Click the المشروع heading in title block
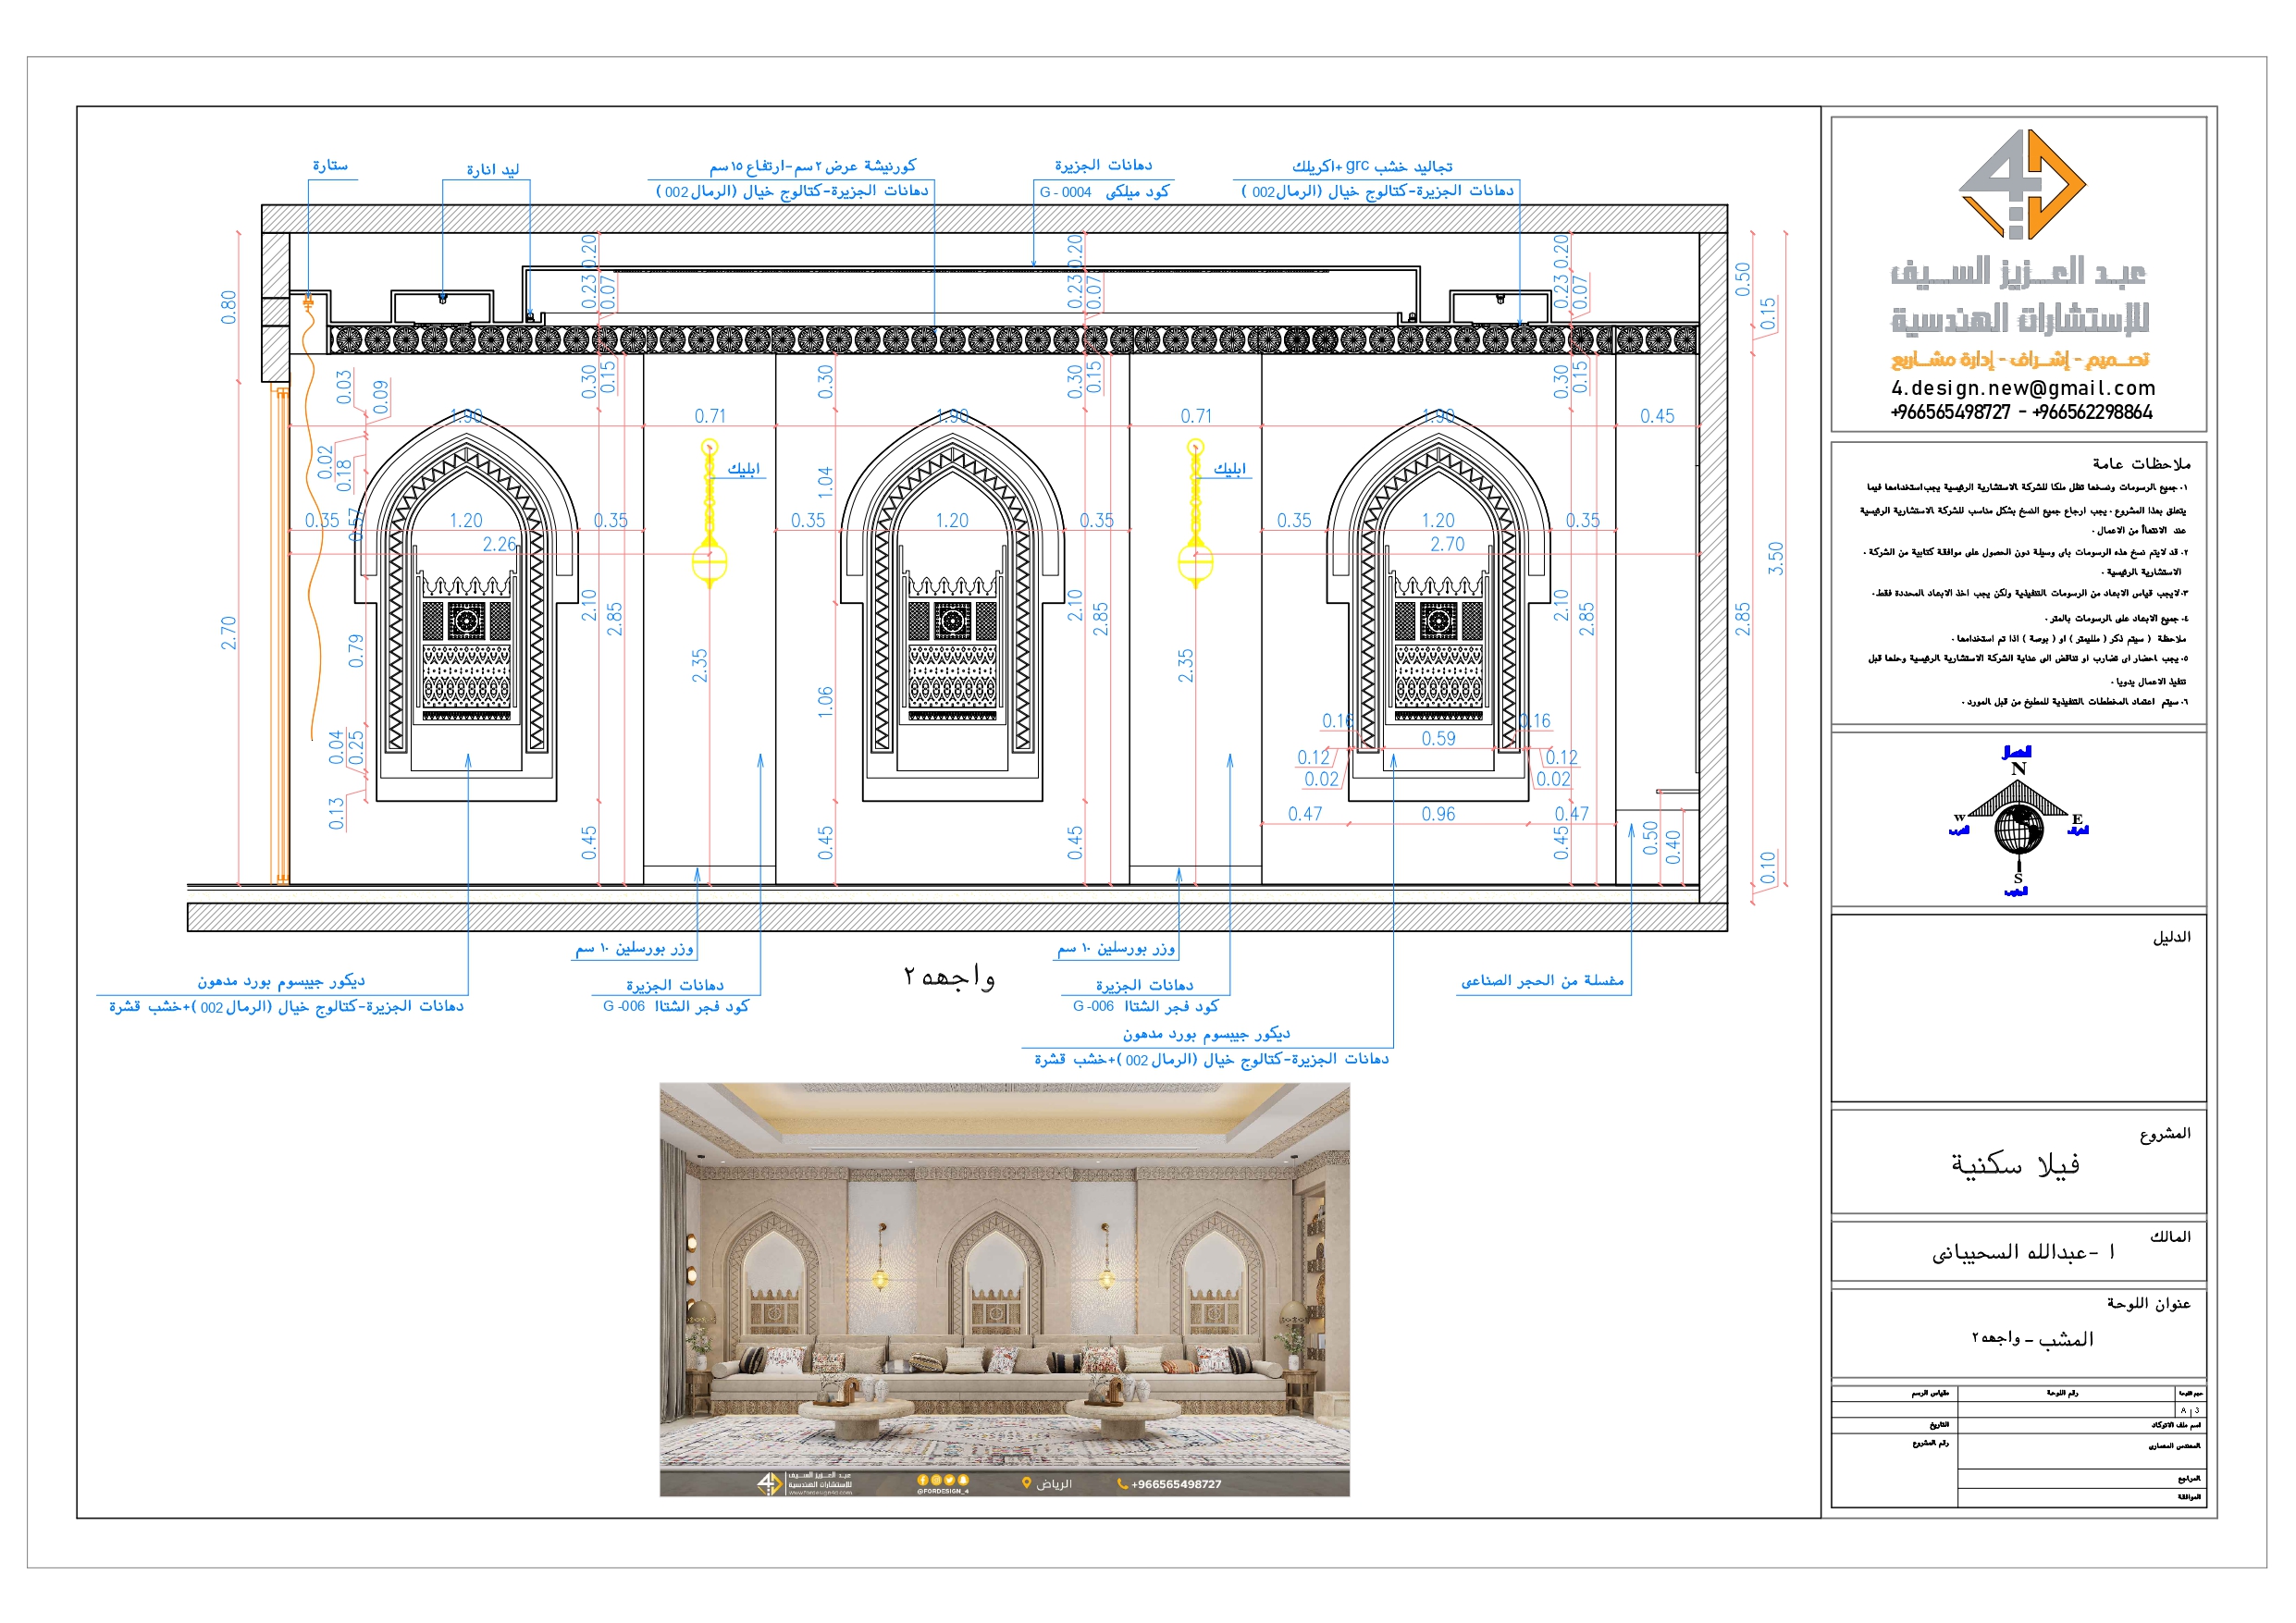The height and width of the screenshot is (1623, 2296). (2165, 1134)
